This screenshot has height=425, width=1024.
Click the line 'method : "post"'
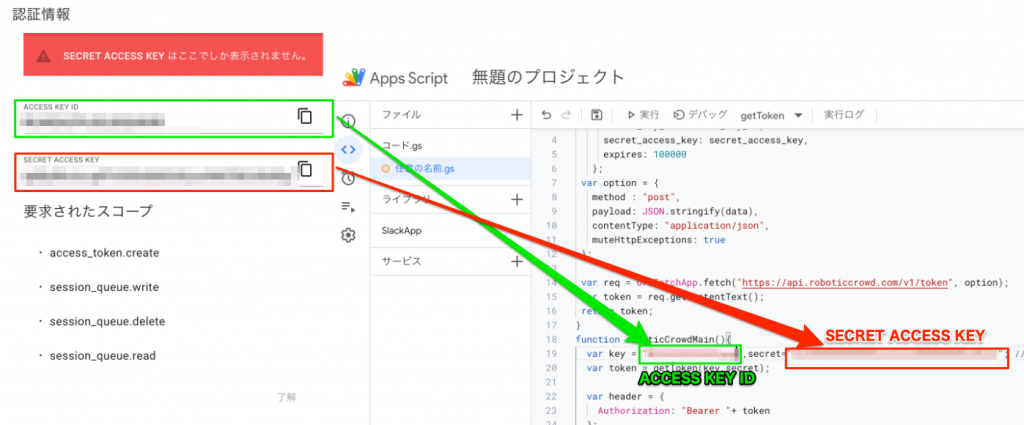[x=636, y=197]
